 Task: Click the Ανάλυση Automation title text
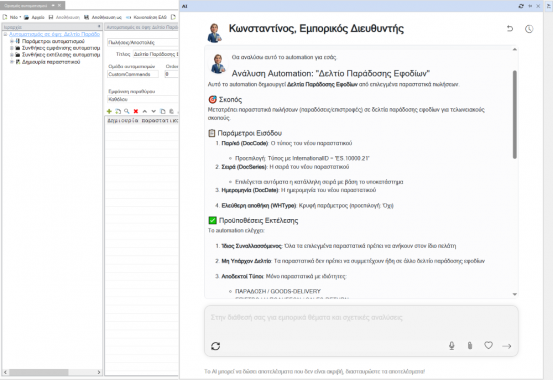click(331, 73)
